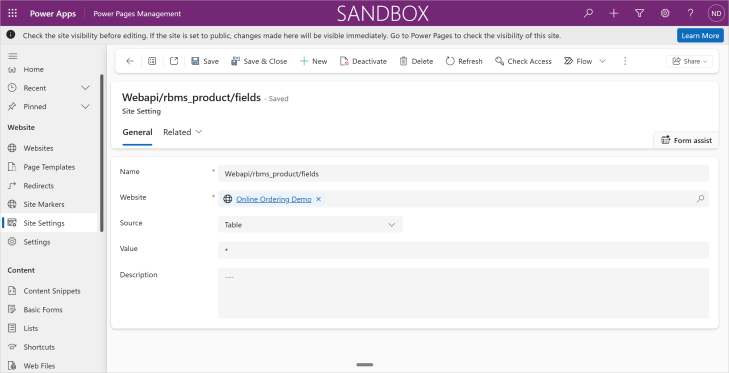Click the Description text area
Viewport: 729px width, 373px height.
coord(463,293)
